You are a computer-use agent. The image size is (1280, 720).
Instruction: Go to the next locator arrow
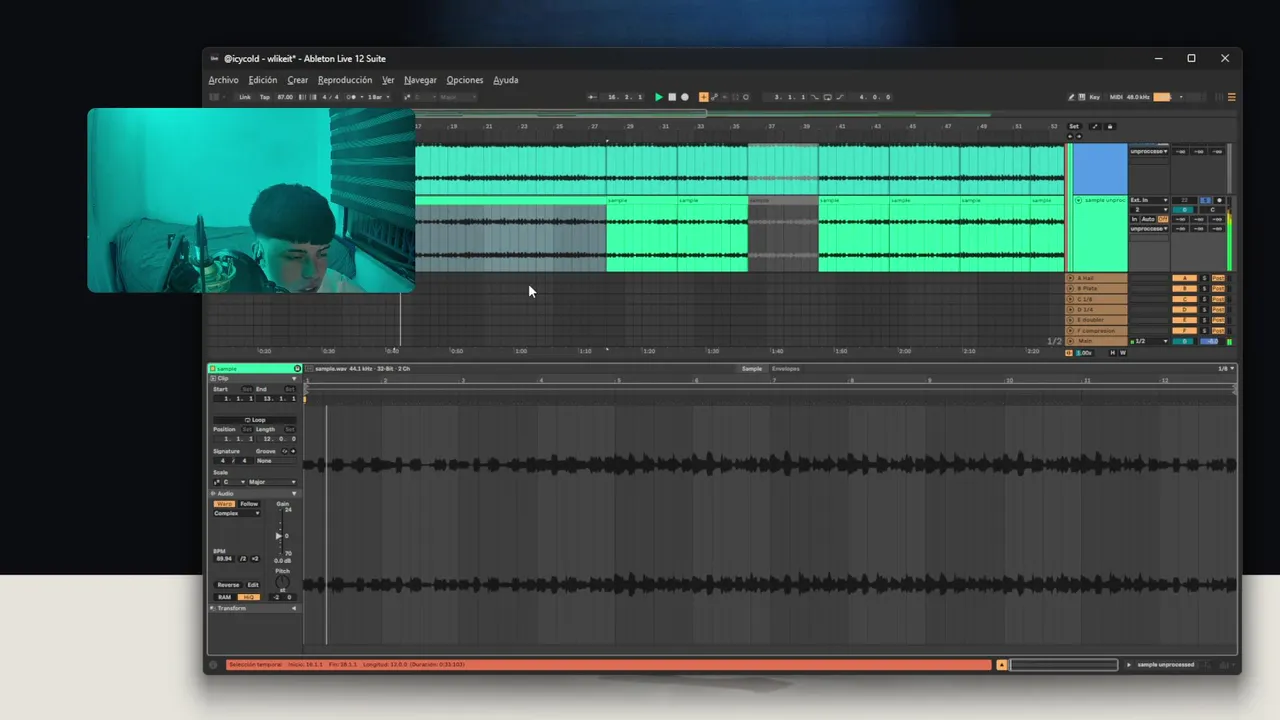(1079, 136)
